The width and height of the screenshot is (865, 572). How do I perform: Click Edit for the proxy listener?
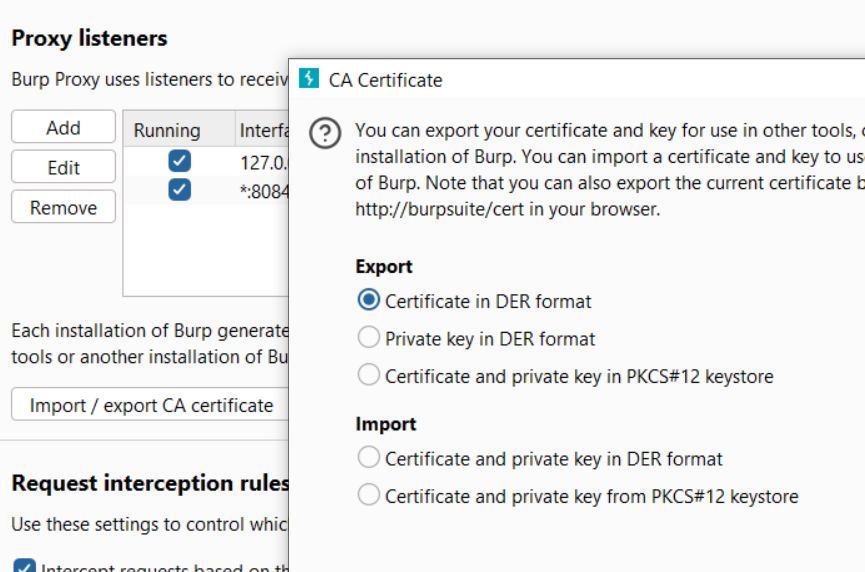click(x=63, y=167)
